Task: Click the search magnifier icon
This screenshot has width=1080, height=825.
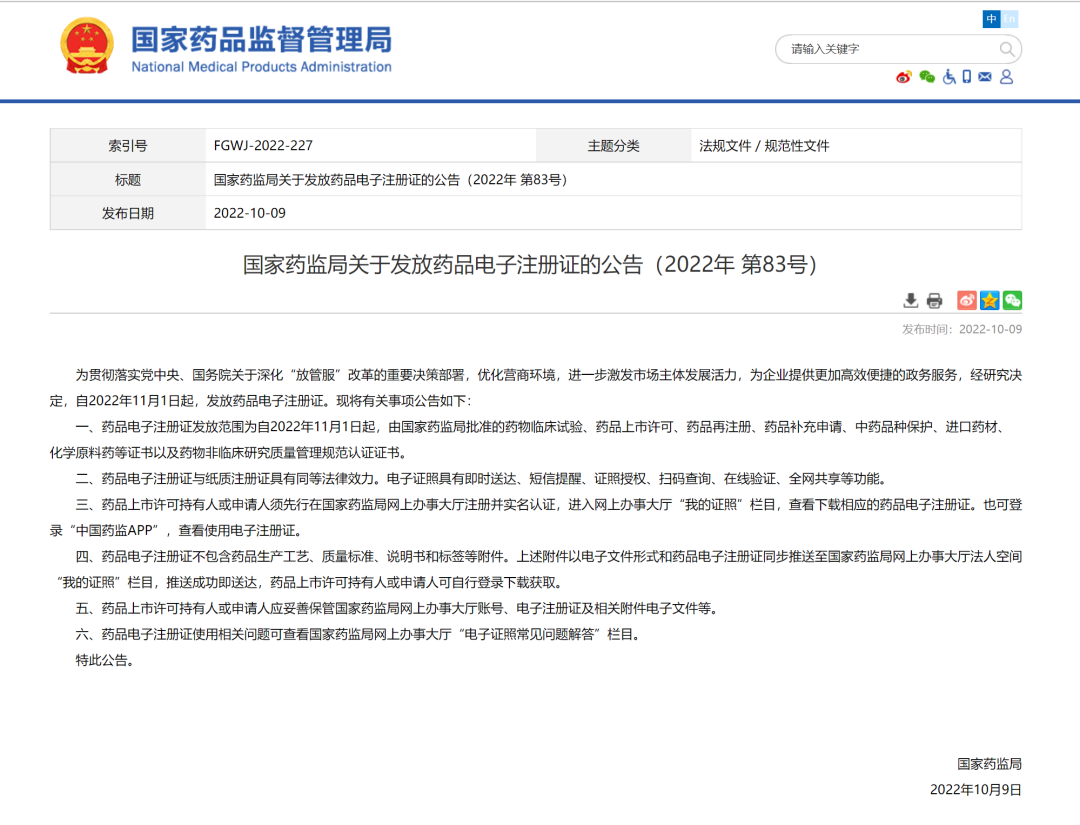Action: point(1008,49)
